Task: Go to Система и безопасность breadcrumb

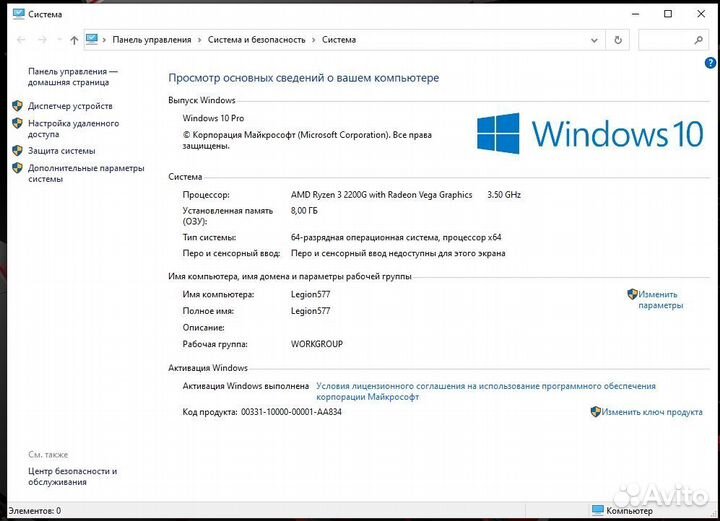Action: [x=256, y=40]
